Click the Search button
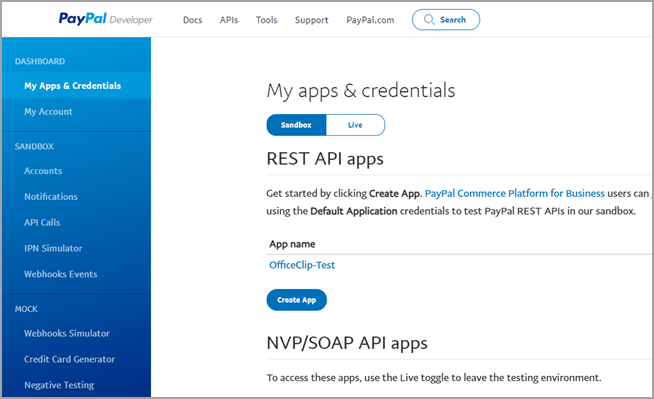 [446, 20]
